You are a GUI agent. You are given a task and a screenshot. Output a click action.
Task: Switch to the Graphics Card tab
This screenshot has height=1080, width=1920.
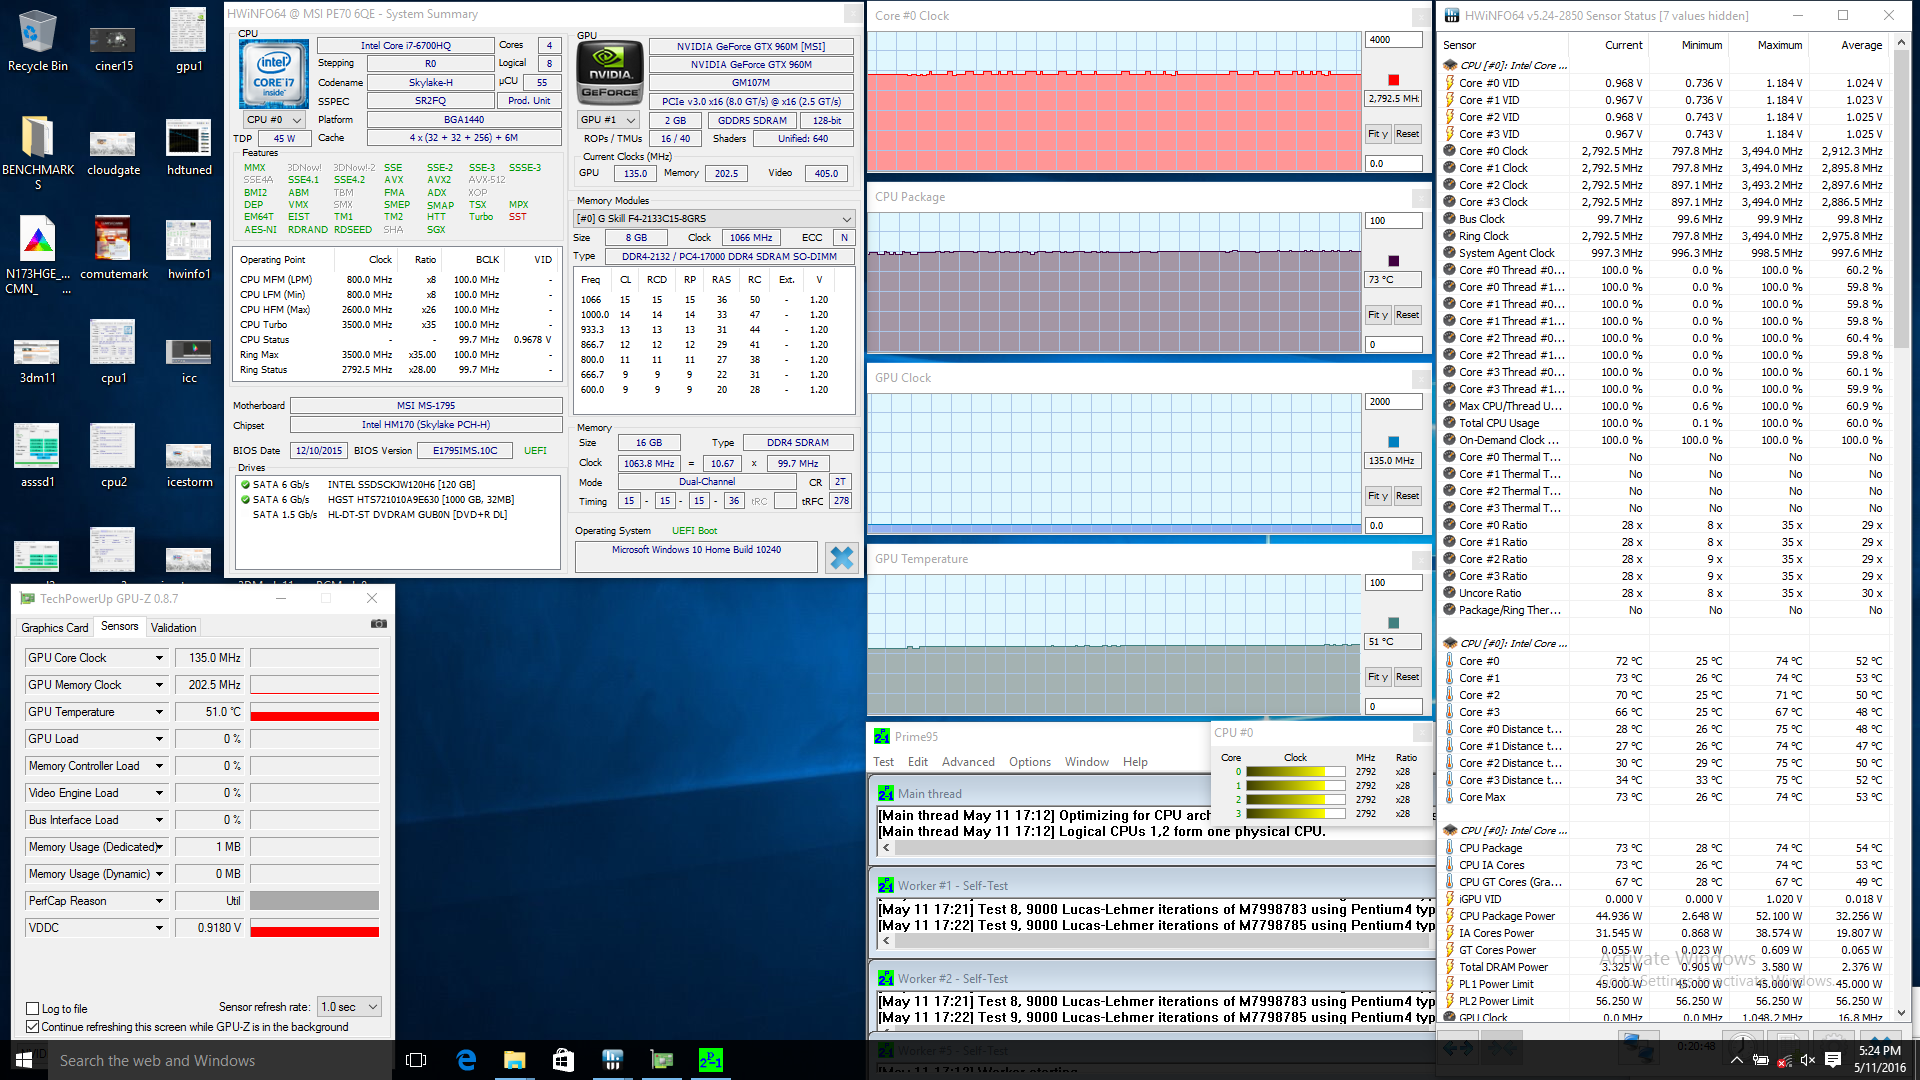[55, 628]
